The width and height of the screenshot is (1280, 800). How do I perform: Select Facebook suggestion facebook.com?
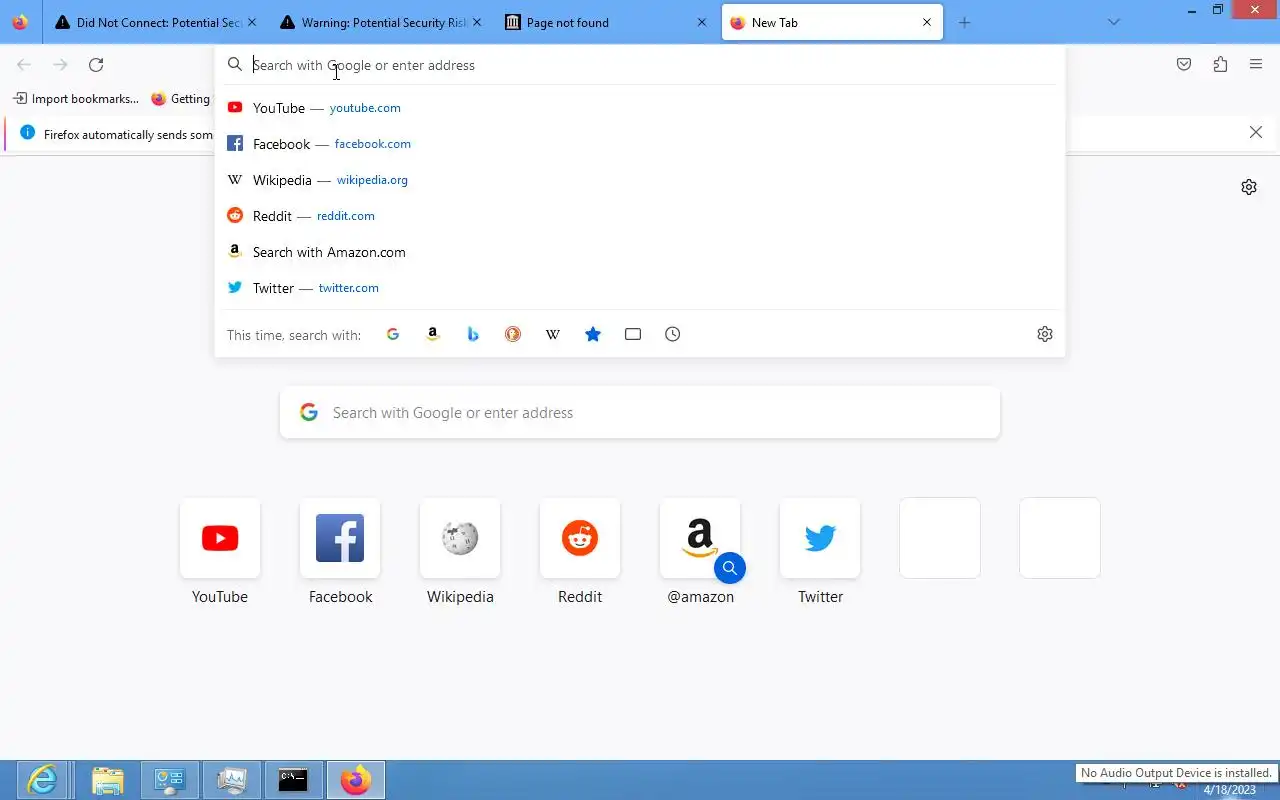click(640, 144)
